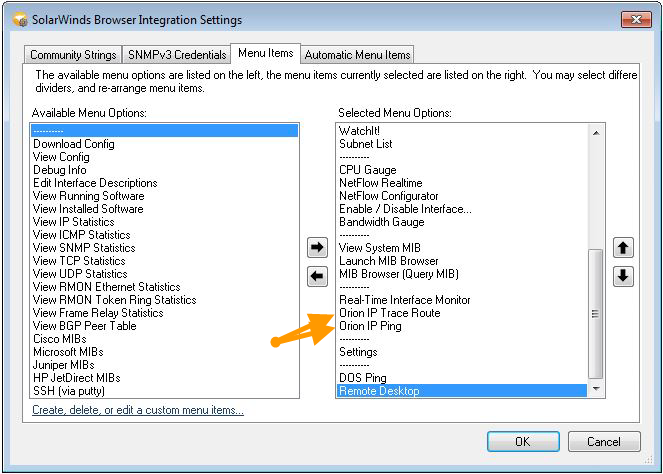Pick View Running Software
The width and height of the screenshot is (663, 474).
coord(165,196)
